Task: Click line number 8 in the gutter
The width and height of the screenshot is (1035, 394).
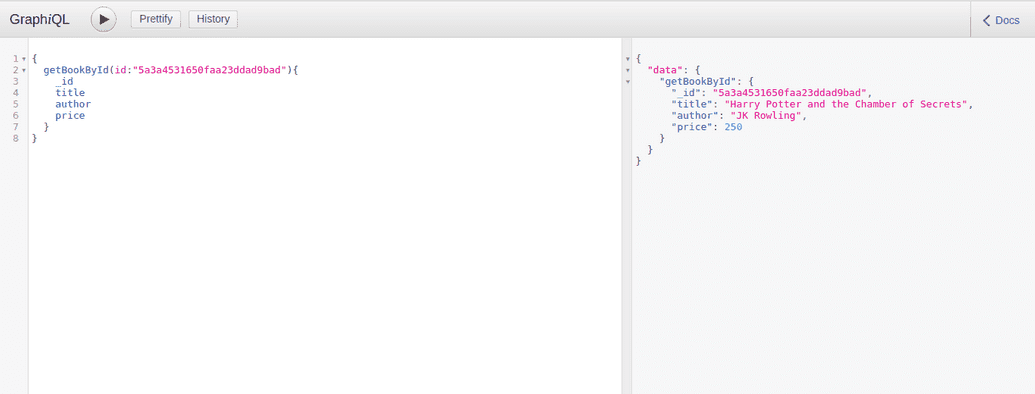Action: 15,138
